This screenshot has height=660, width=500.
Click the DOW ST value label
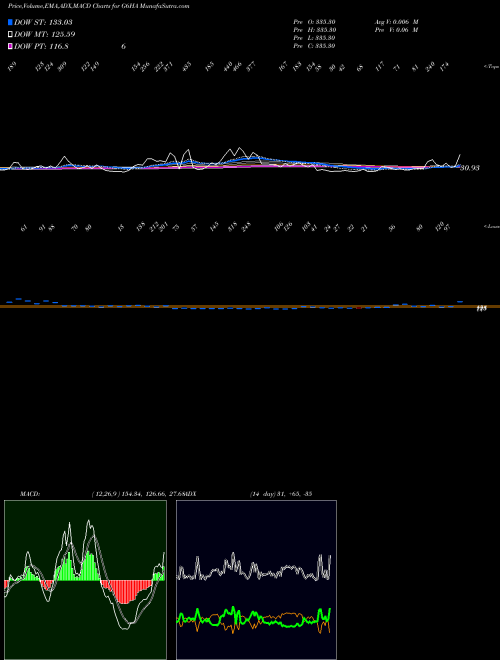point(43,22)
